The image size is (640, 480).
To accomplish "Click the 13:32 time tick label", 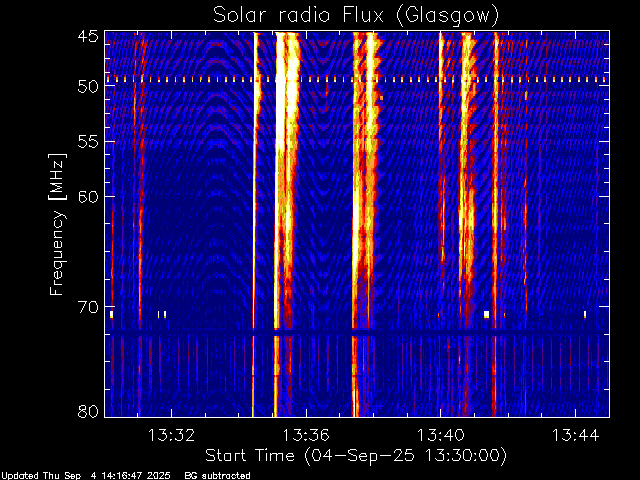I will coord(171,435).
